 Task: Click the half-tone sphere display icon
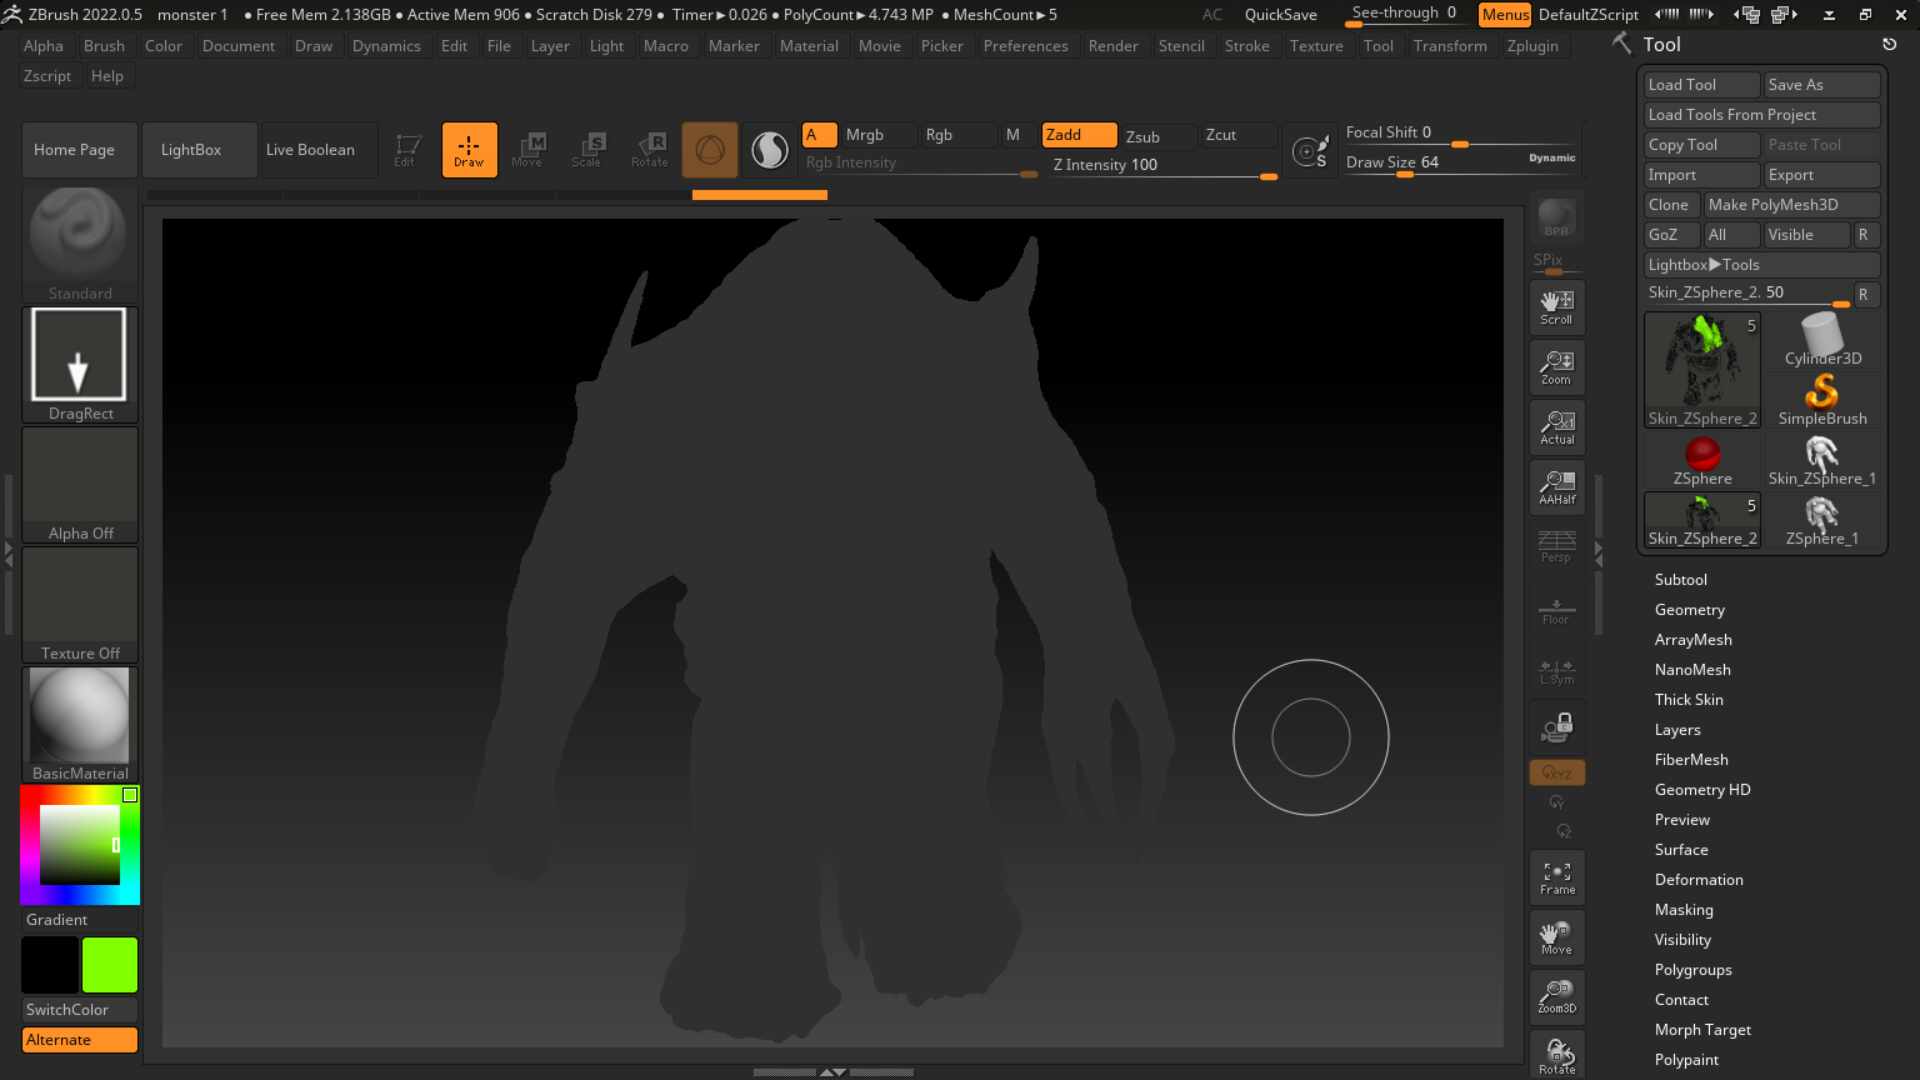[769, 150]
